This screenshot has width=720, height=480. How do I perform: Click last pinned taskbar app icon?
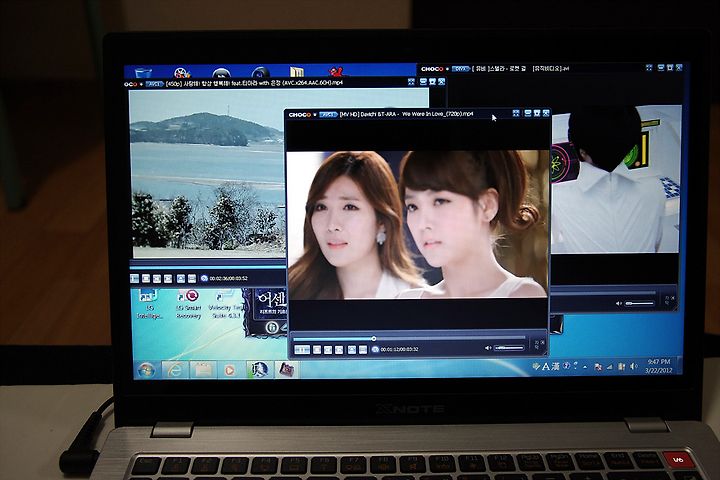(x=287, y=369)
